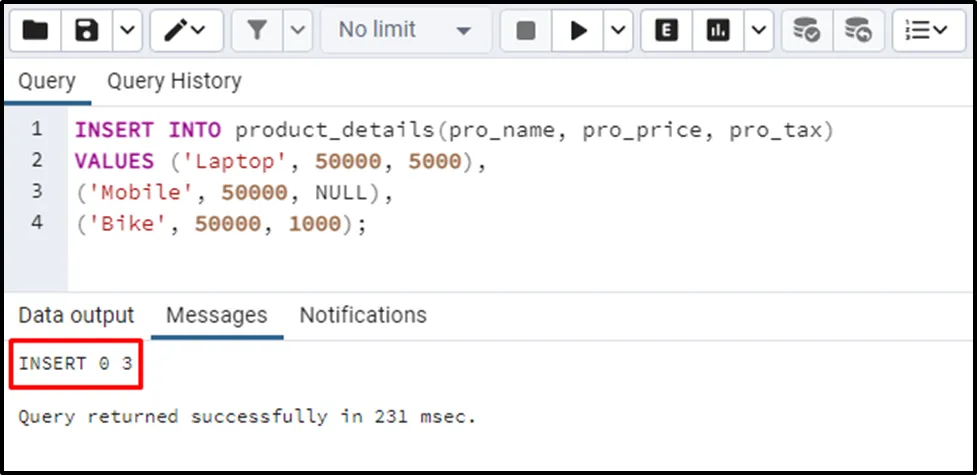Viewport: 977px width, 475px height.
Task: Open the No limit rows combo box
Action: pos(405,31)
